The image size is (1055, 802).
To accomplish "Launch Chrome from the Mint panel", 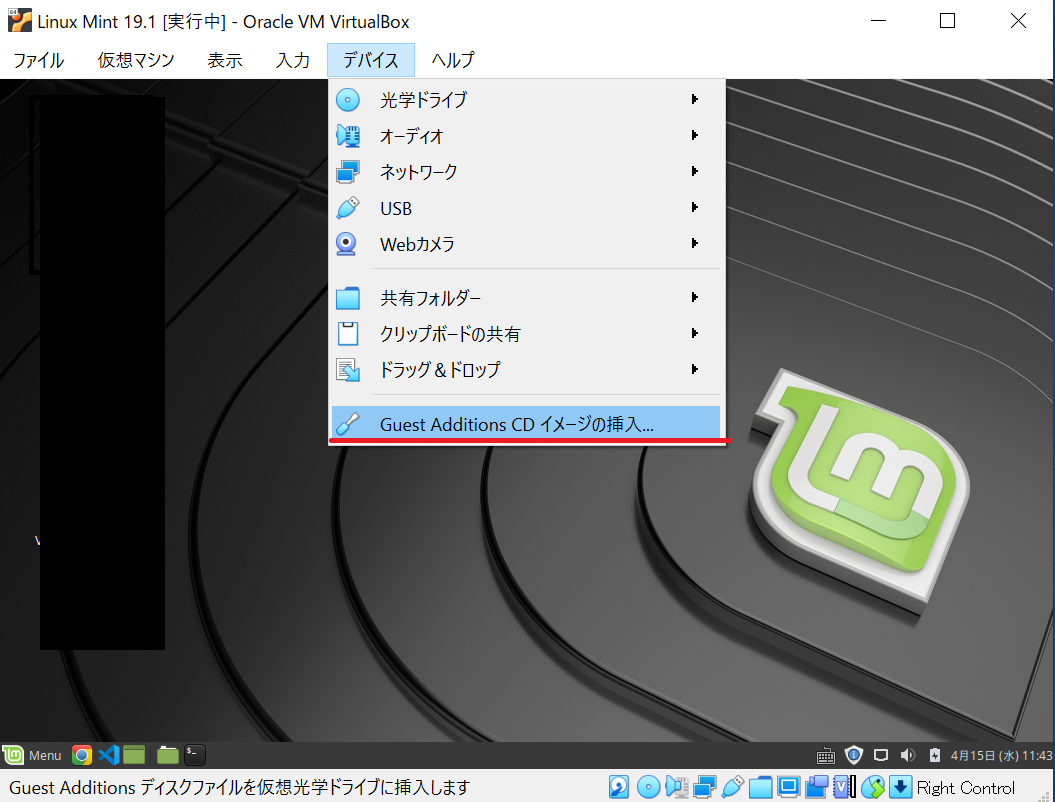I will tap(82, 756).
